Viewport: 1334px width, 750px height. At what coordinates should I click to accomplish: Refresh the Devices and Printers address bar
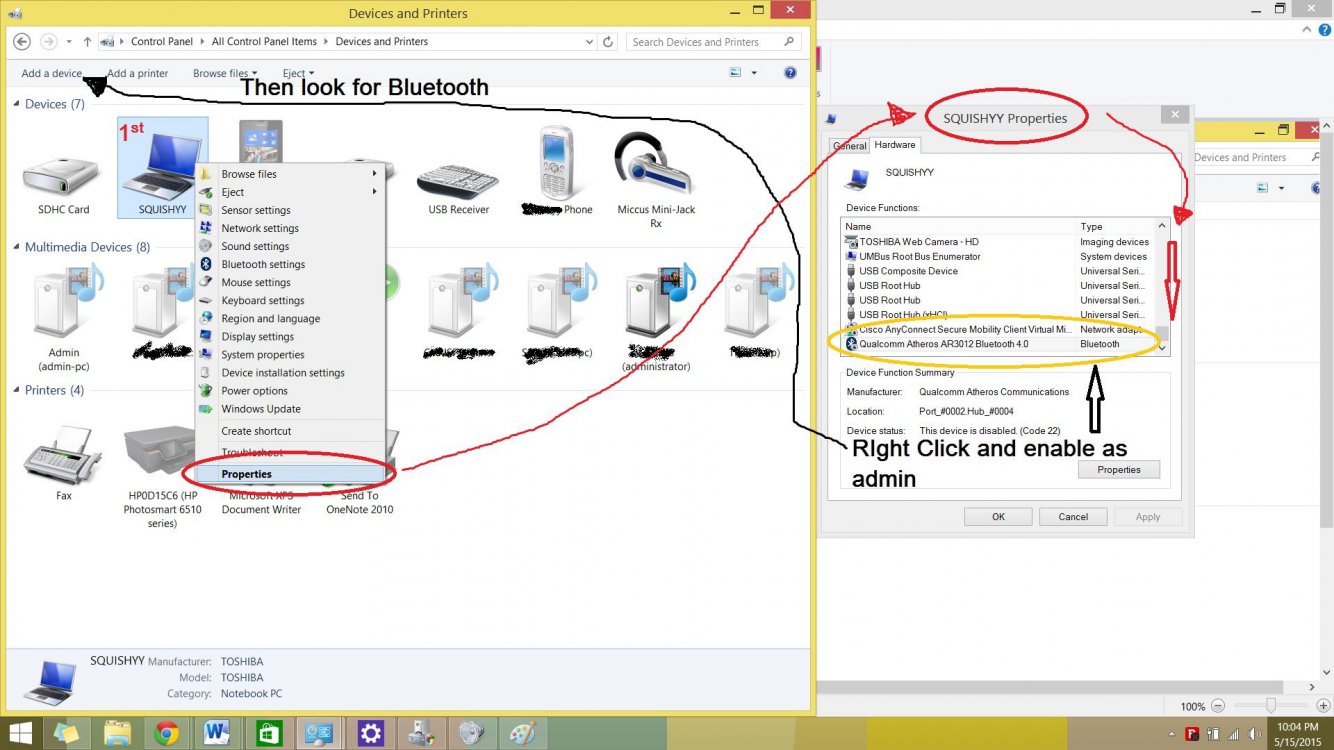[x=608, y=42]
